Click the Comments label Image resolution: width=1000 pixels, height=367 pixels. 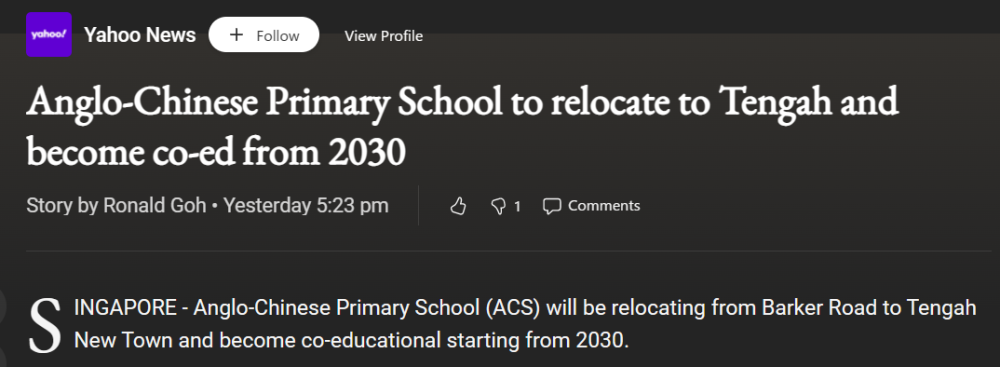pos(604,206)
